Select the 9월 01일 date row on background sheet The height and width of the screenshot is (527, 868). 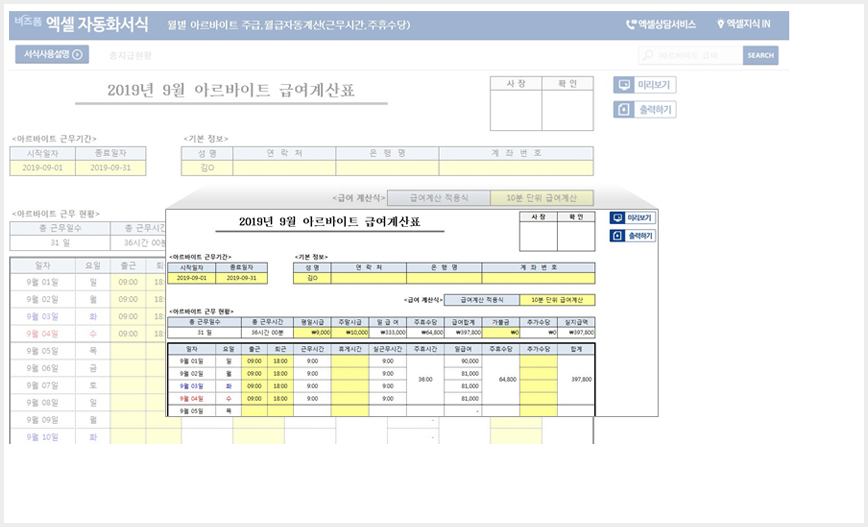pyautogui.click(x=43, y=282)
